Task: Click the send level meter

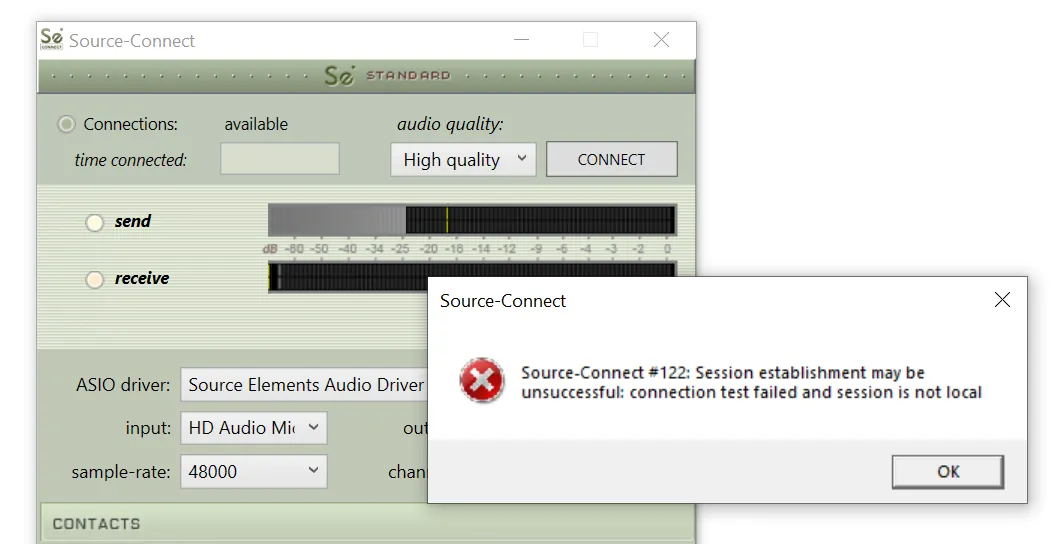Action: coord(472,220)
